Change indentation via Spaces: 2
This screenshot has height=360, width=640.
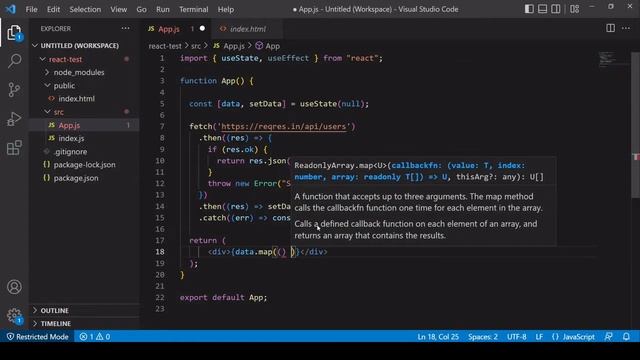(483, 337)
